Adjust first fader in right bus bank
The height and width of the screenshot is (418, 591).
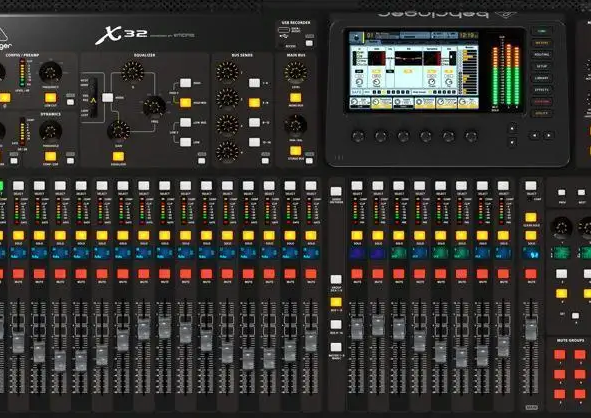point(357,329)
